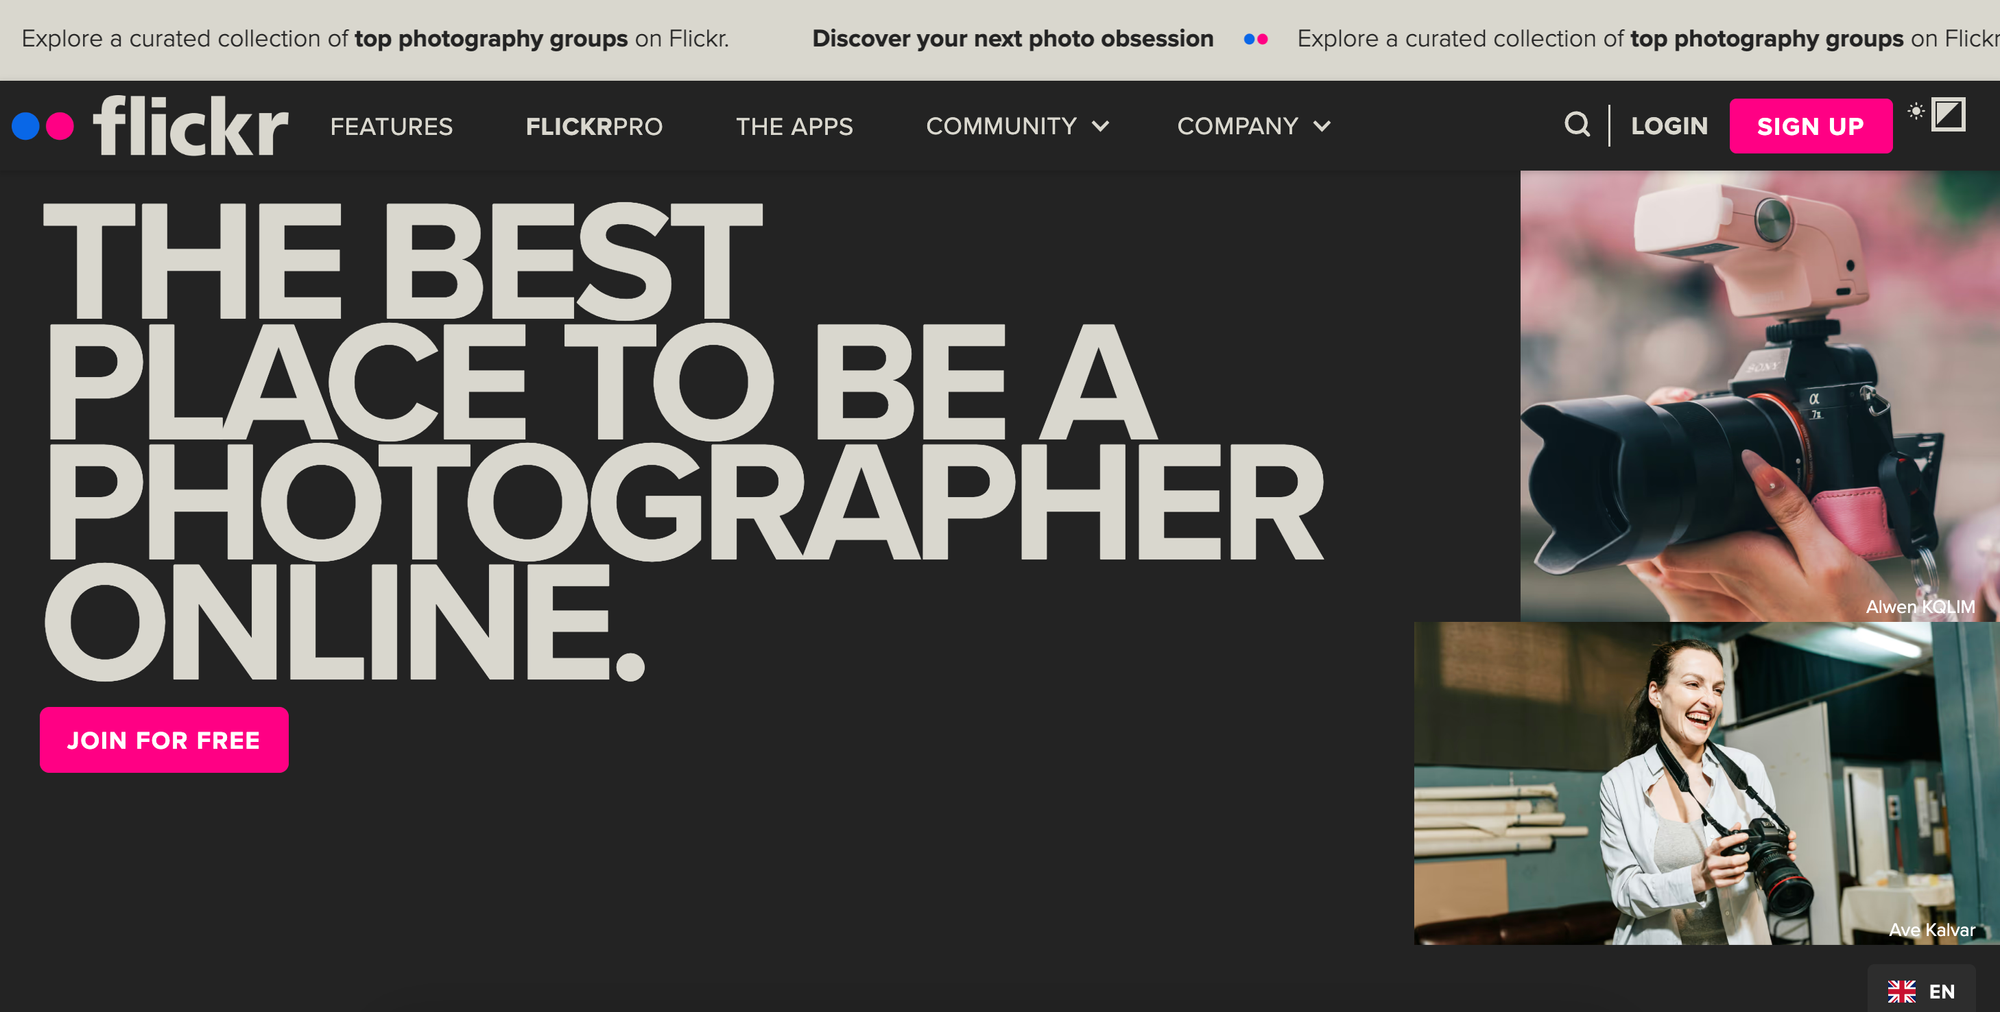2000x1012 pixels.
Task: Toggle the light/dark theme square
Action: [x=1948, y=115]
